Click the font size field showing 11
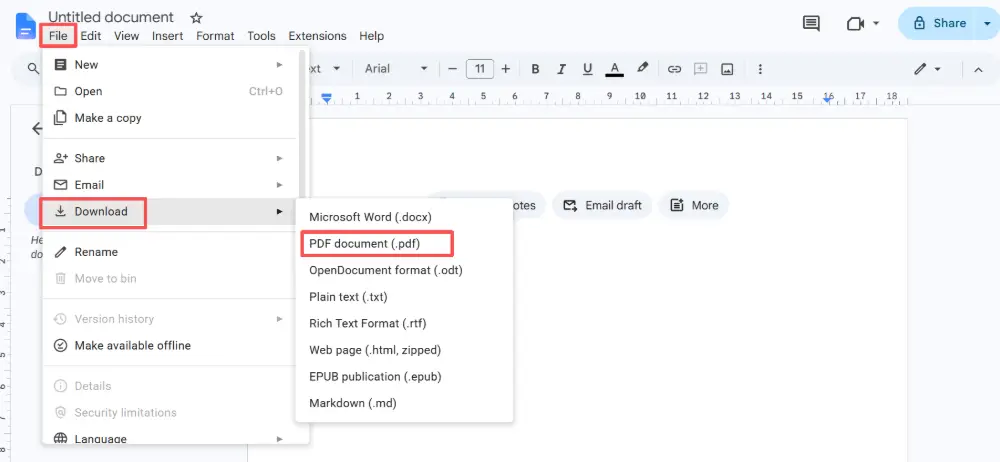Image resolution: width=1000 pixels, height=462 pixels. (480, 69)
